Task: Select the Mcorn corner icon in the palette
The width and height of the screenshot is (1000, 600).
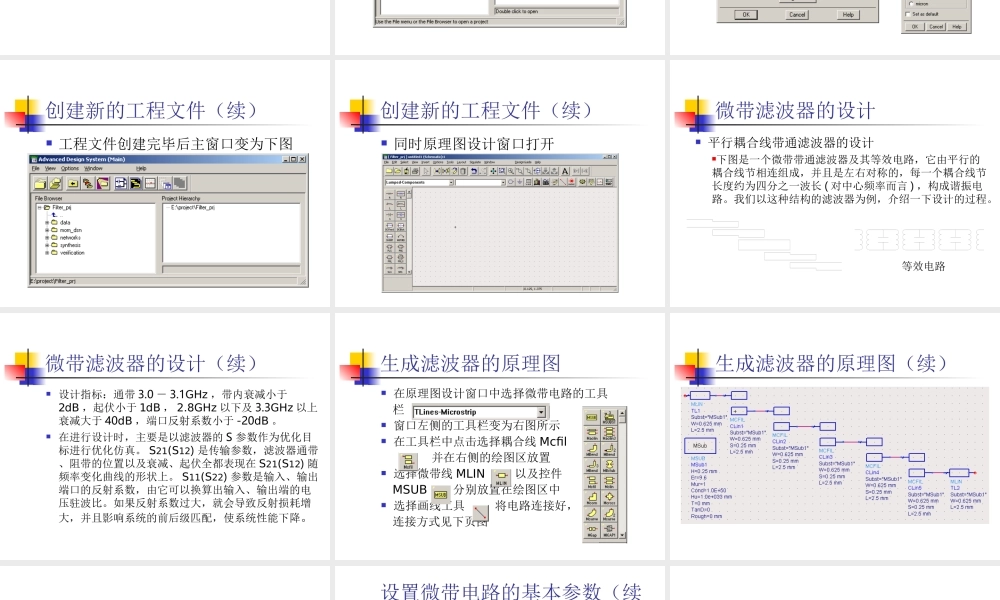Action: tap(592, 497)
